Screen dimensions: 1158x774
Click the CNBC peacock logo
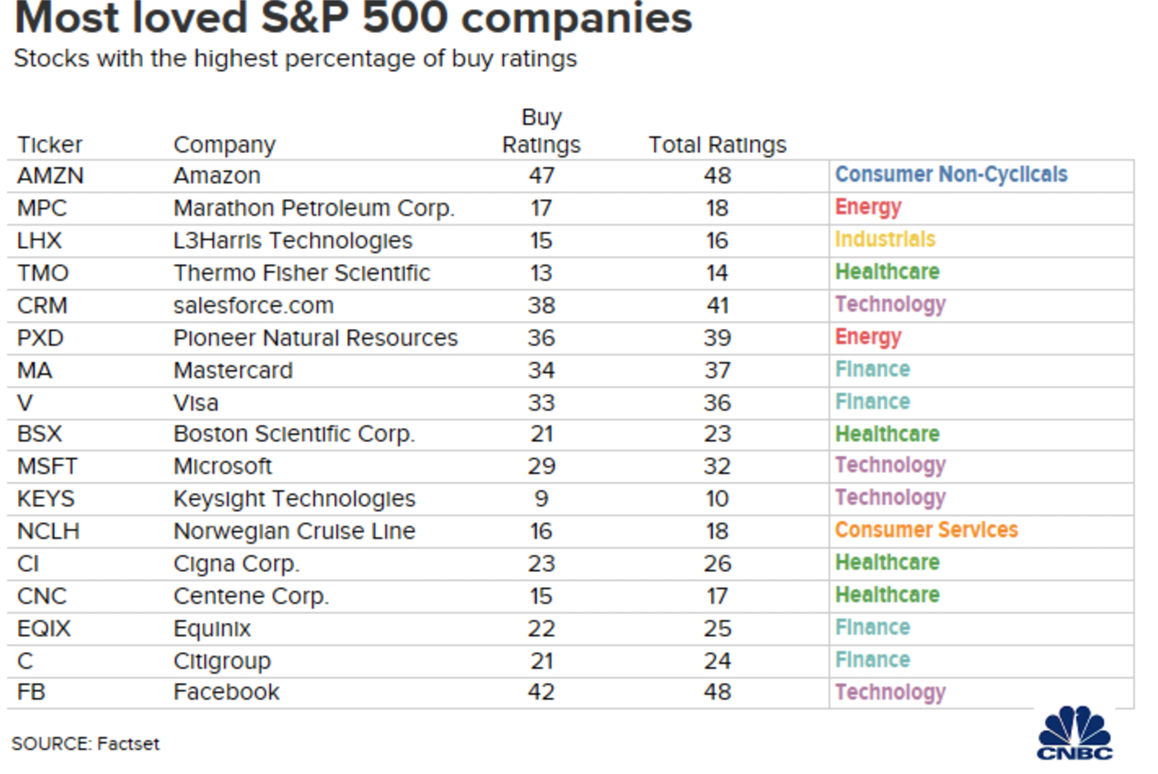1075,732
